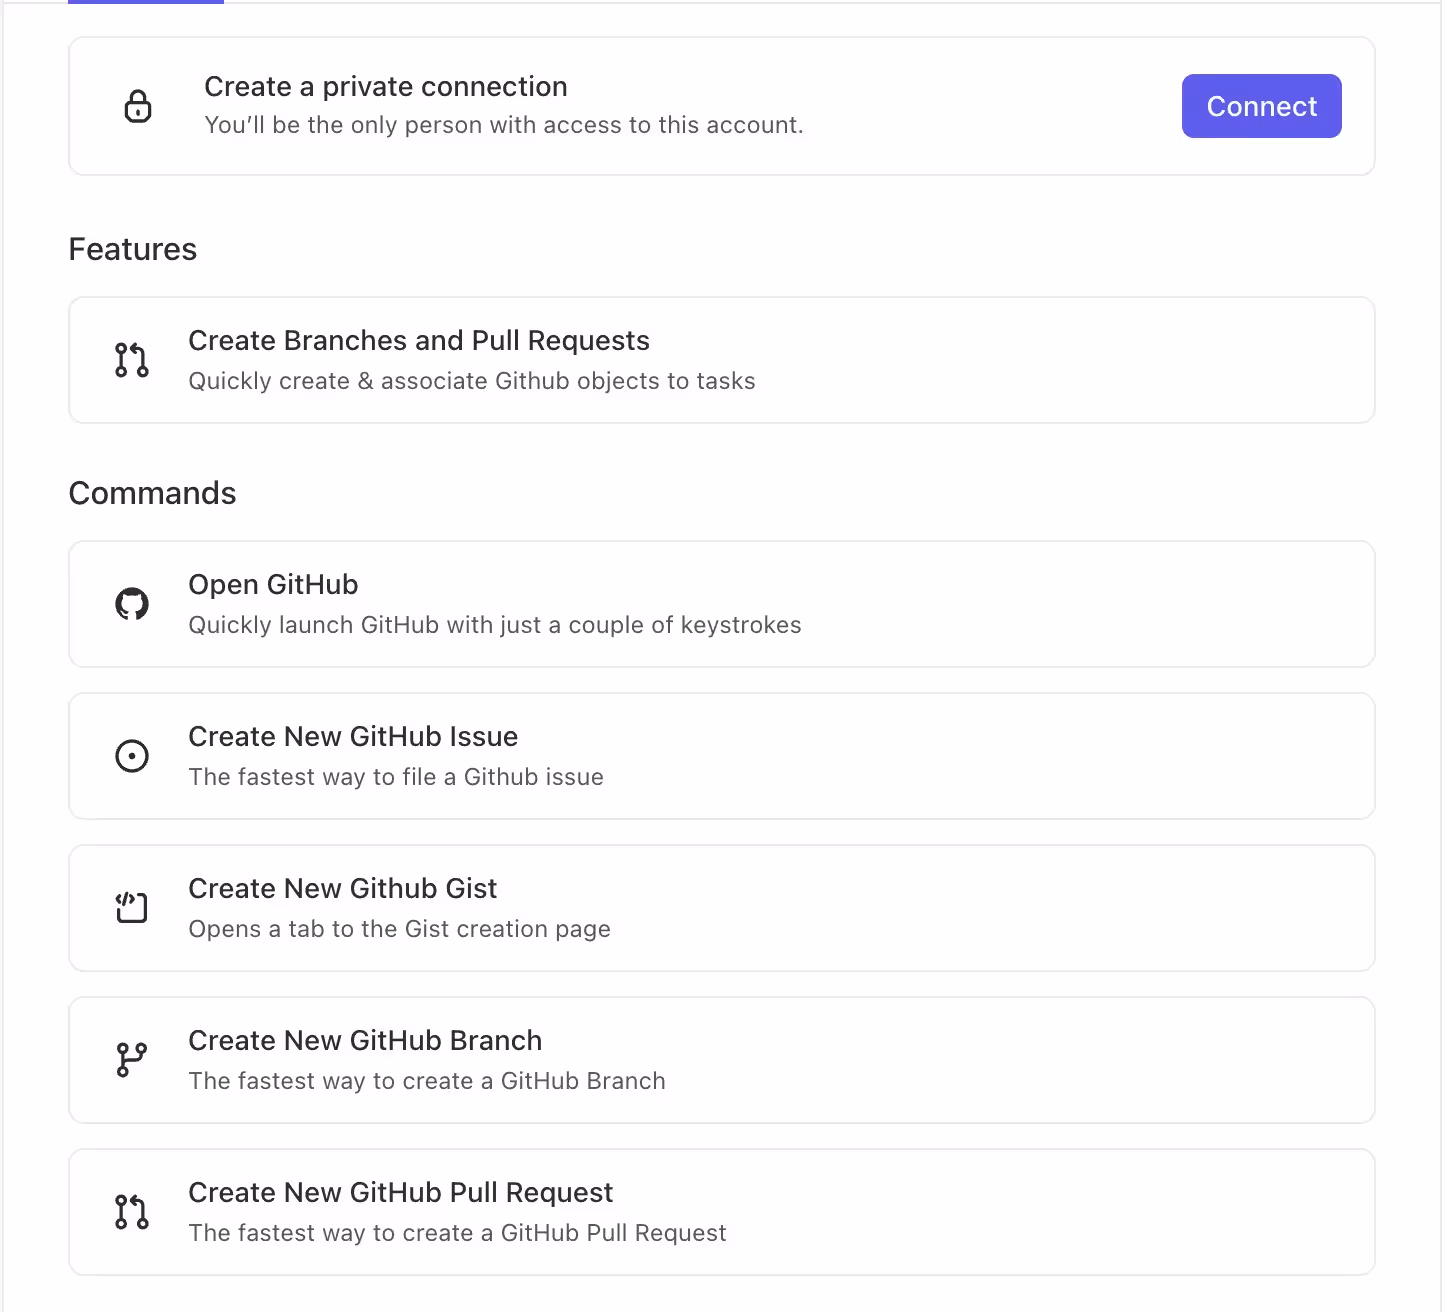
Task: Click the Open GitHub command description text
Action: click(x=494, y=624)
